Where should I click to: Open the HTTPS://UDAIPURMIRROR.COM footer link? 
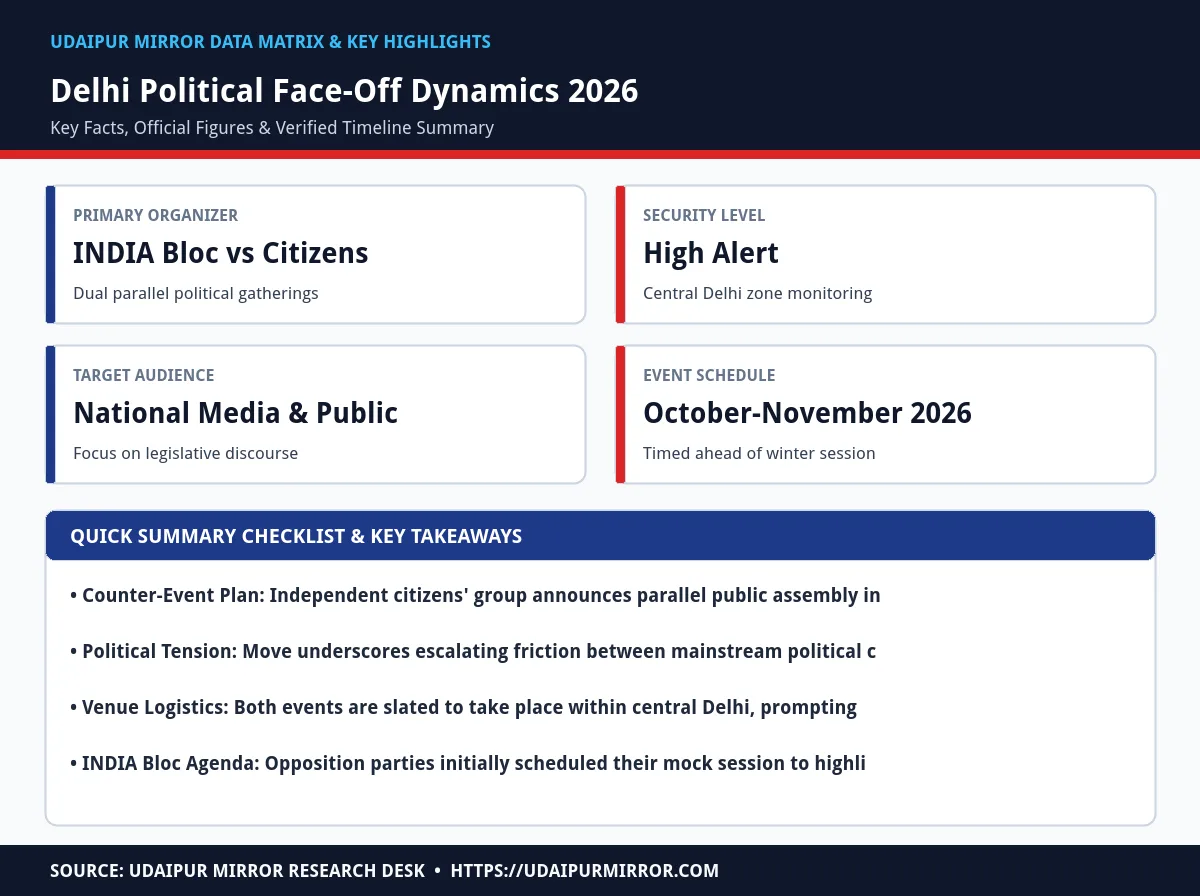tap(585, 871)
